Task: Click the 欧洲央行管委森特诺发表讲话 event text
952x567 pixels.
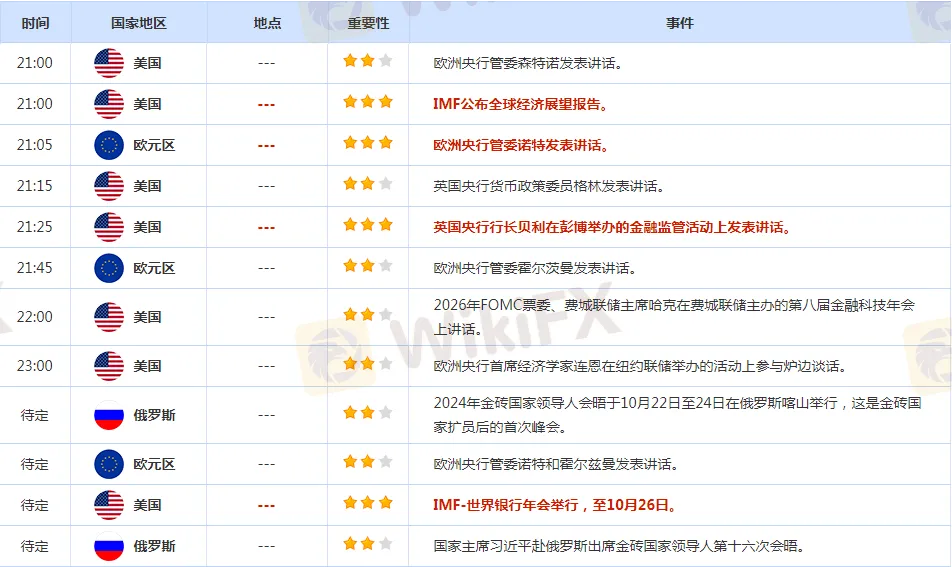Action: coord(528,63)
